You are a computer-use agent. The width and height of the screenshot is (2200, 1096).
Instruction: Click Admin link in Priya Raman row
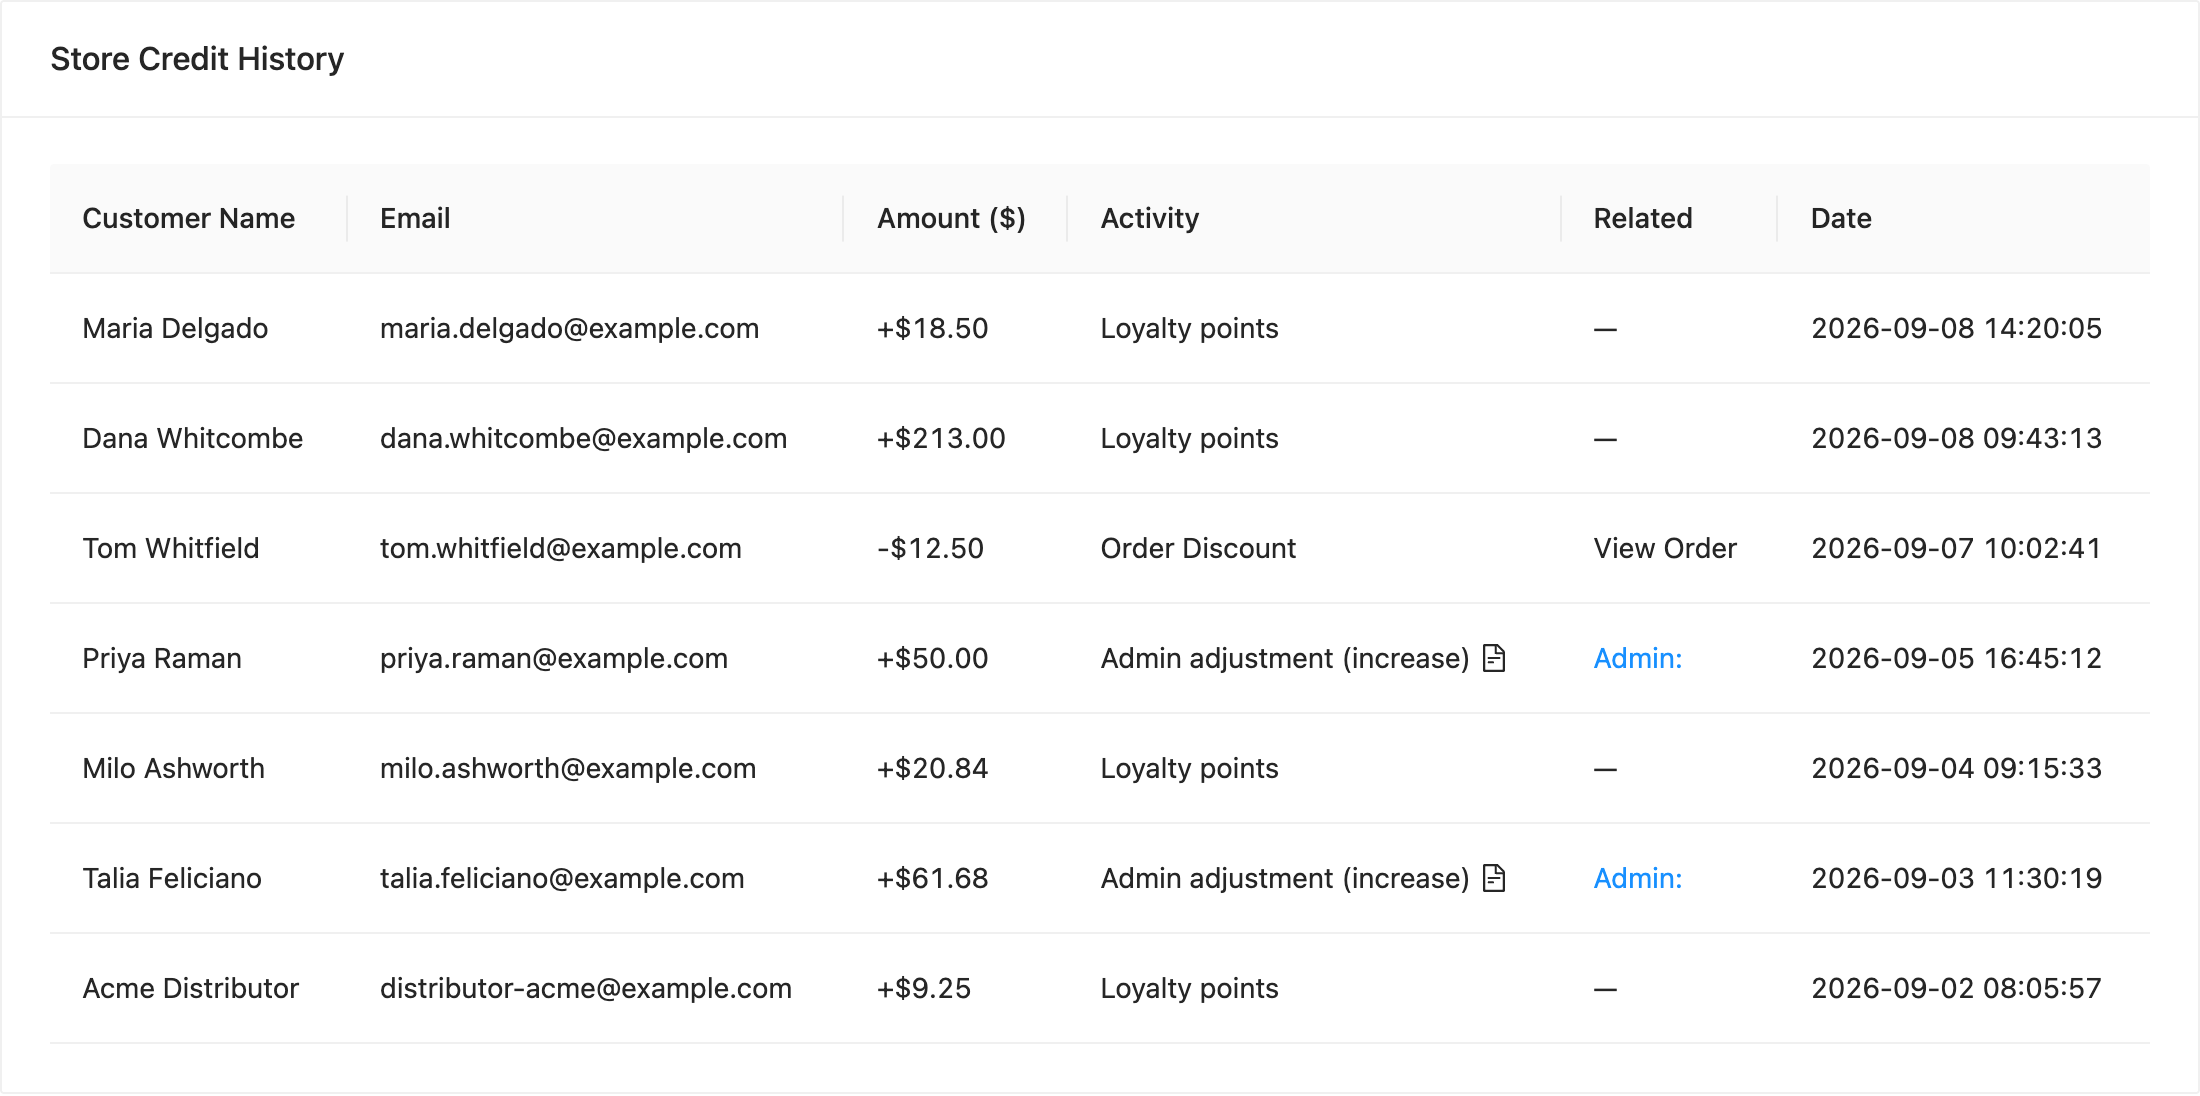[1638, 658]
